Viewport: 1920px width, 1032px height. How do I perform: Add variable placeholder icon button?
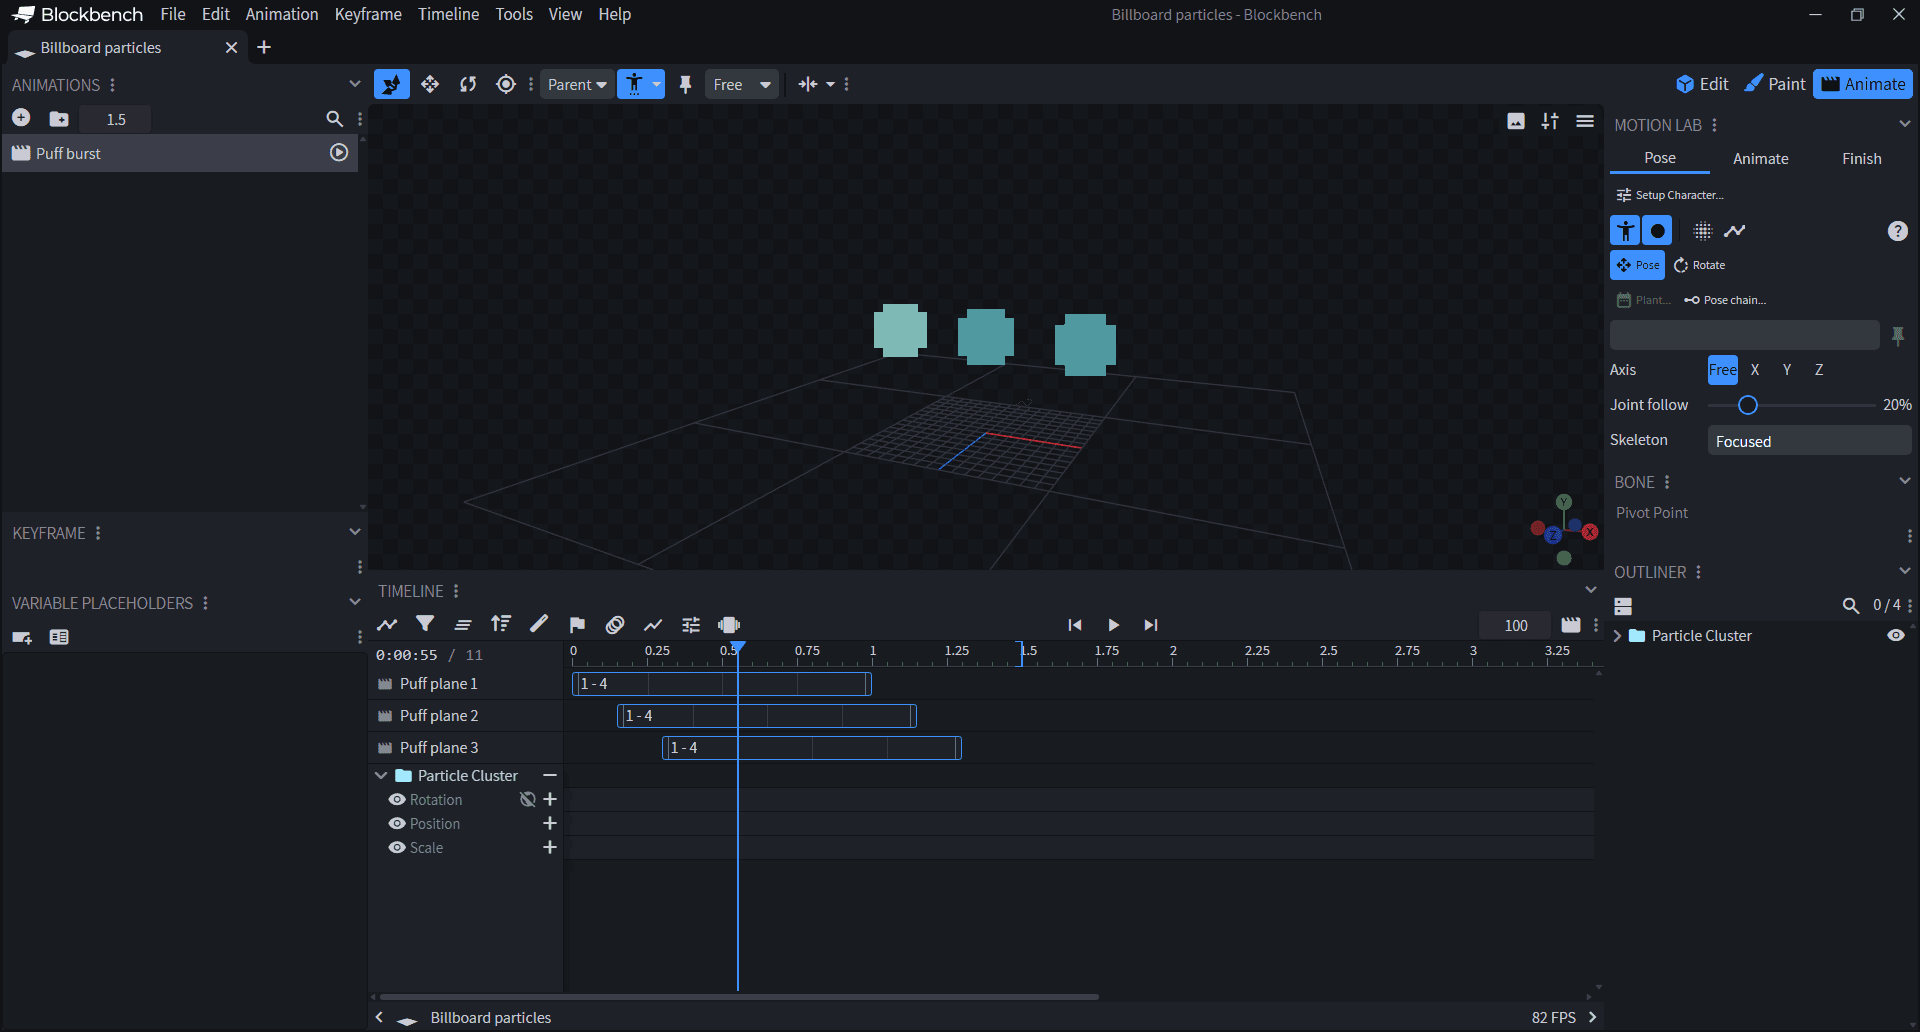click(x=22, y=637)
